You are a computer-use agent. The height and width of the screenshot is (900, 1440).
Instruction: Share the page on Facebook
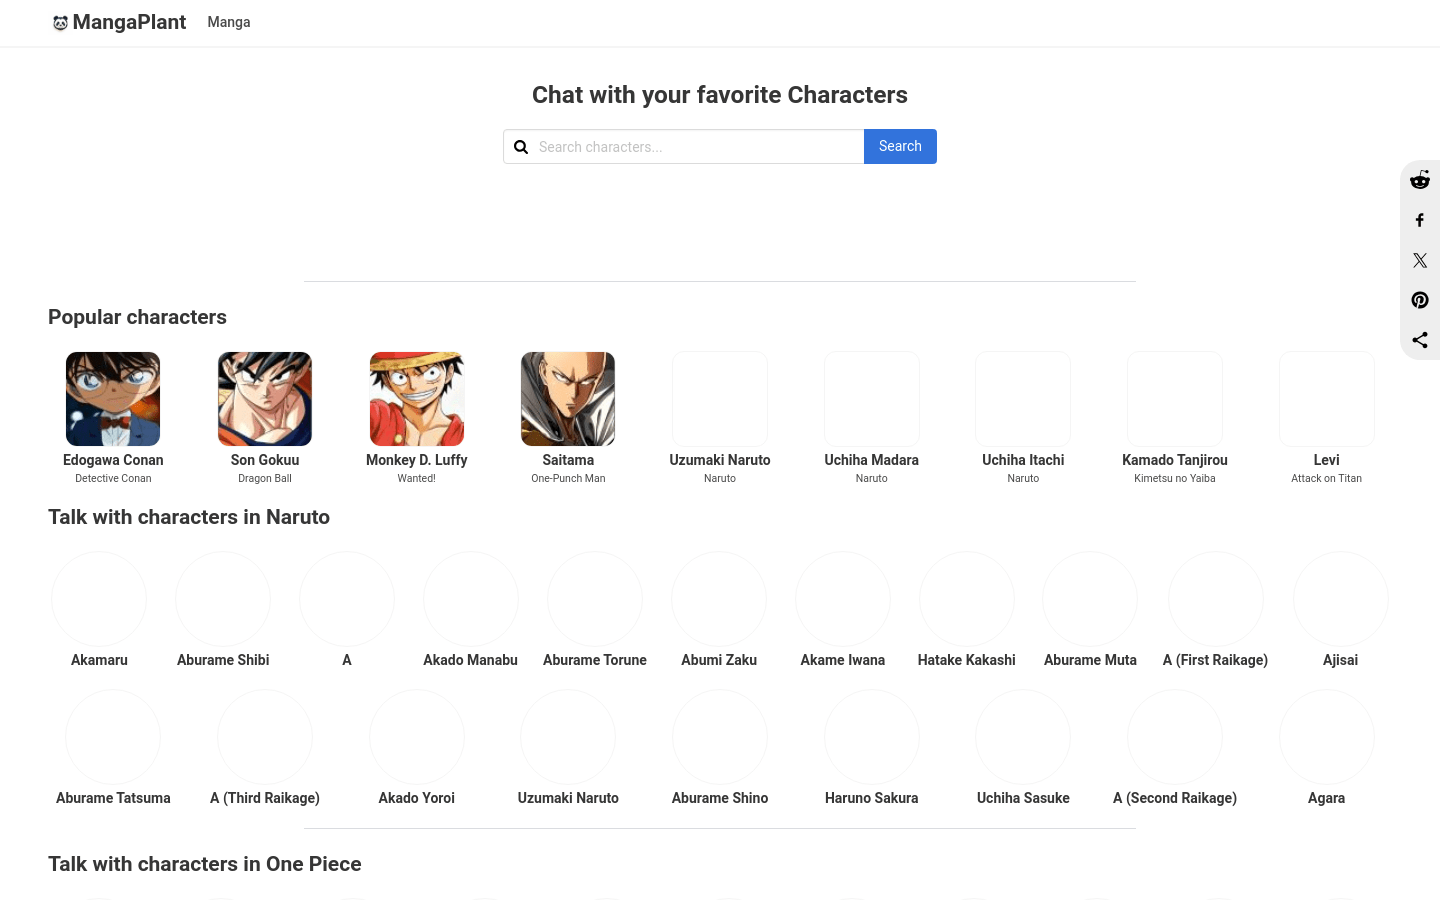click(1420, 220)
